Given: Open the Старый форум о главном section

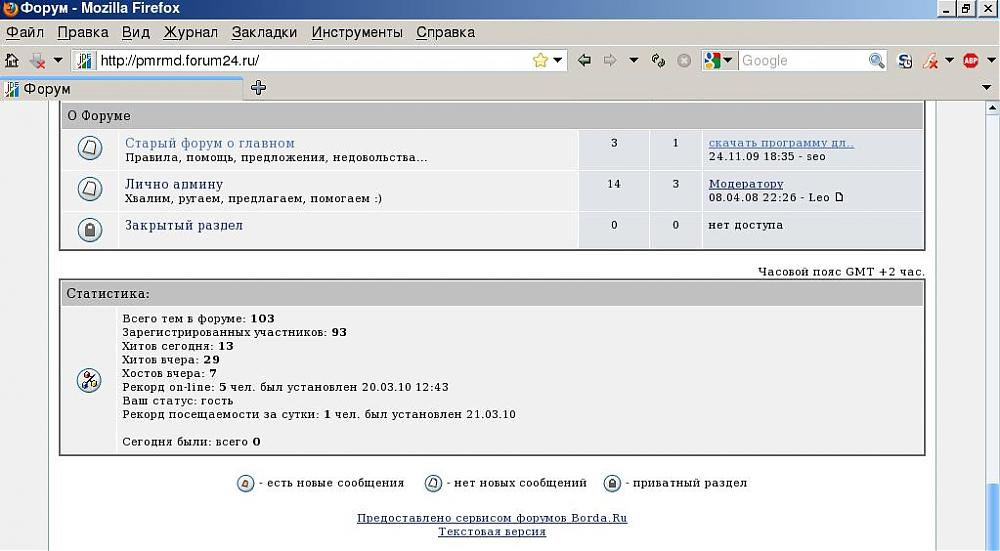Looking at the screenshot, I should click(x=209, y=143).
